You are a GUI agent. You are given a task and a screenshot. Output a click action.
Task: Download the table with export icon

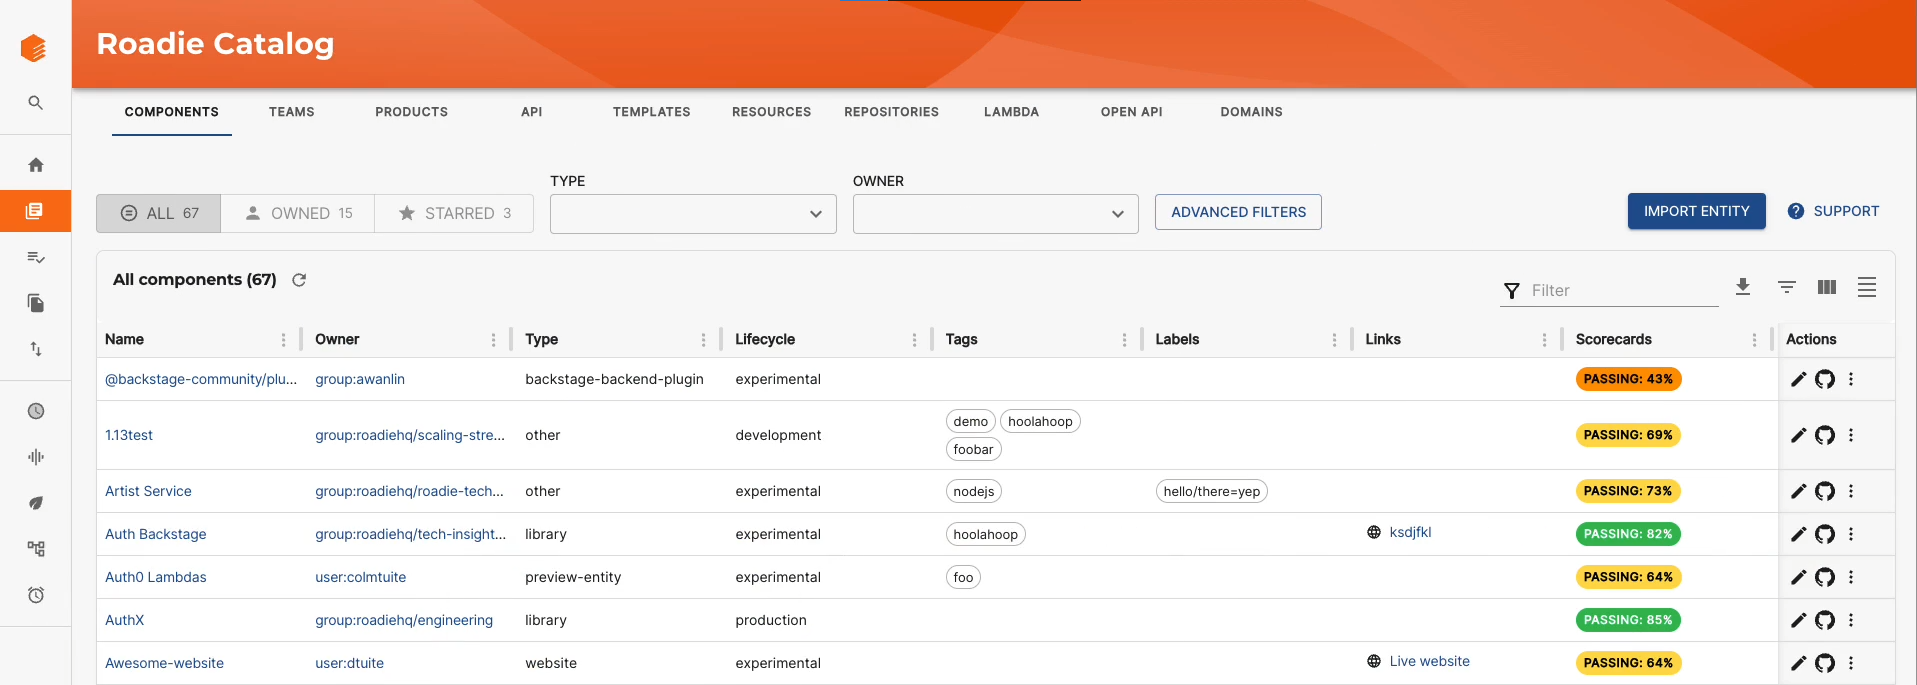[x=1743, y=287]
